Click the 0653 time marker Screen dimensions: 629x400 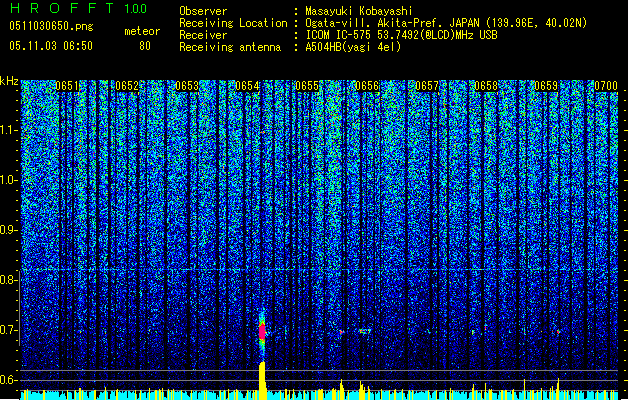(187, 86)
